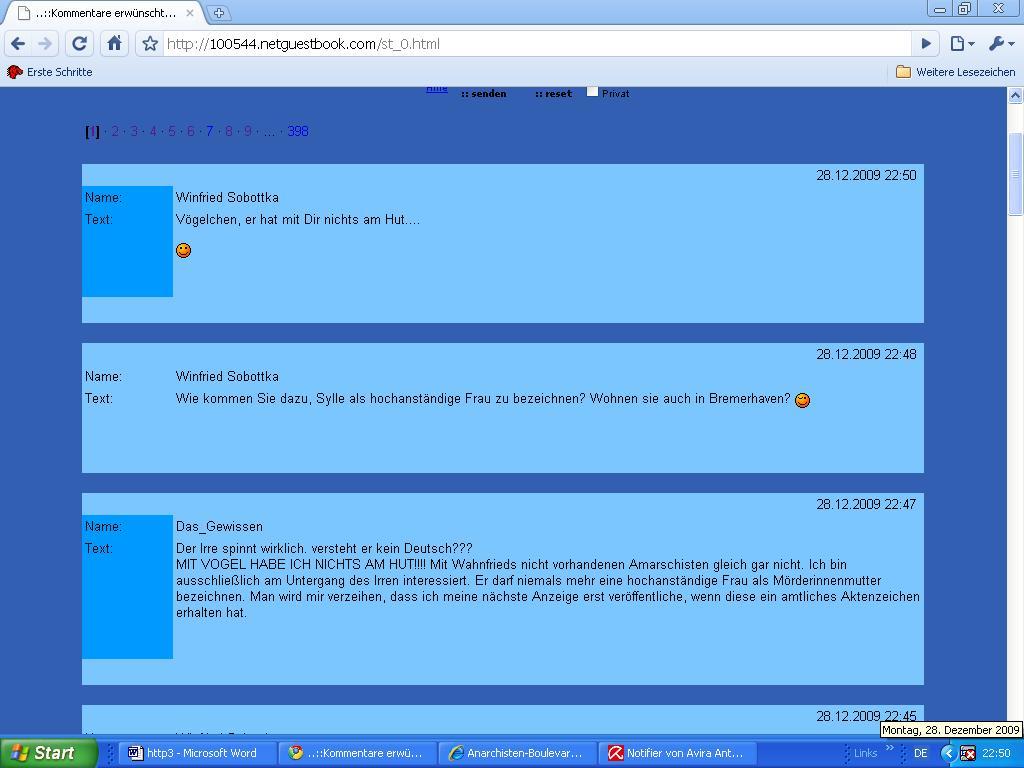Switch to Notifier von Avira taskbar button
Screen dimensions: 1024x768
coord(677,753)
